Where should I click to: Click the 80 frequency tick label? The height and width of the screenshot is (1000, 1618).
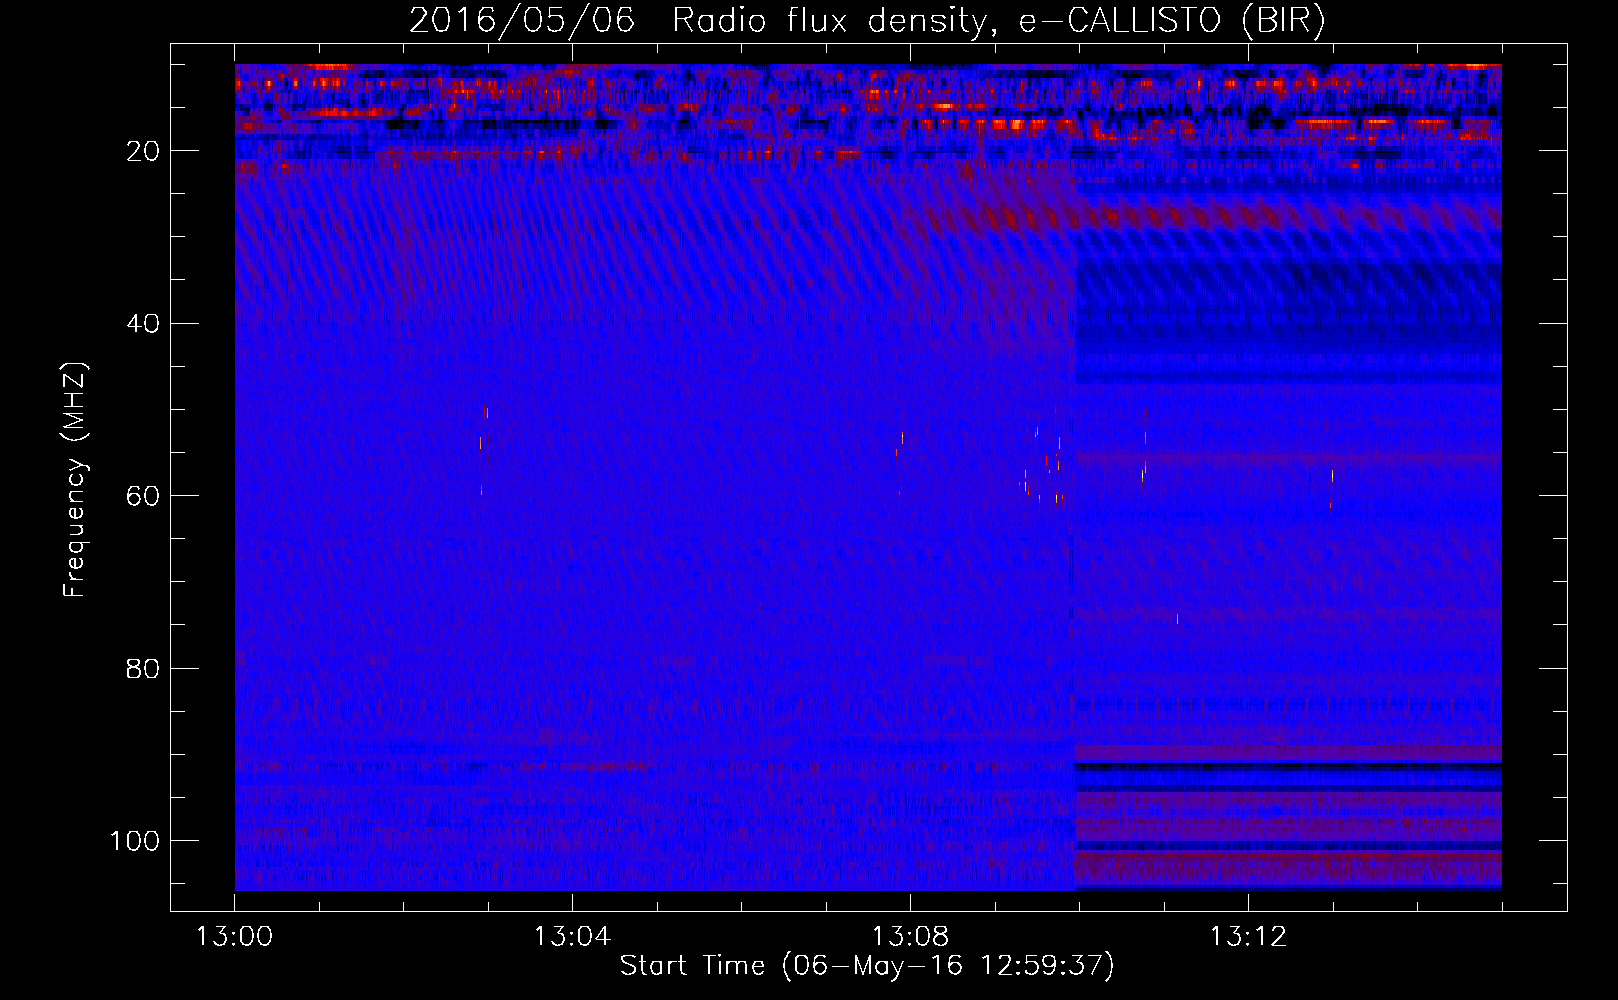coord(143,669)
